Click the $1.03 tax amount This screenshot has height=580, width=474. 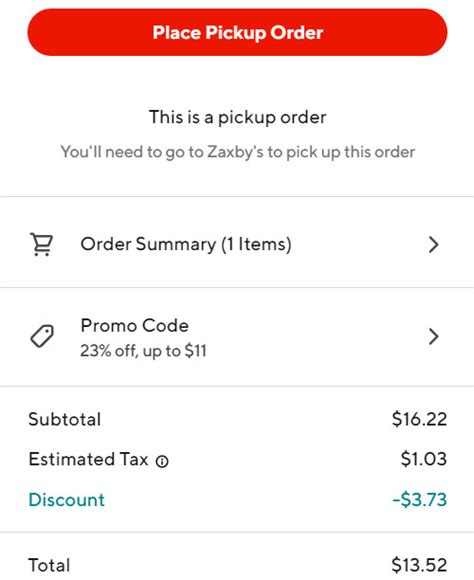(x=424, y=459)
